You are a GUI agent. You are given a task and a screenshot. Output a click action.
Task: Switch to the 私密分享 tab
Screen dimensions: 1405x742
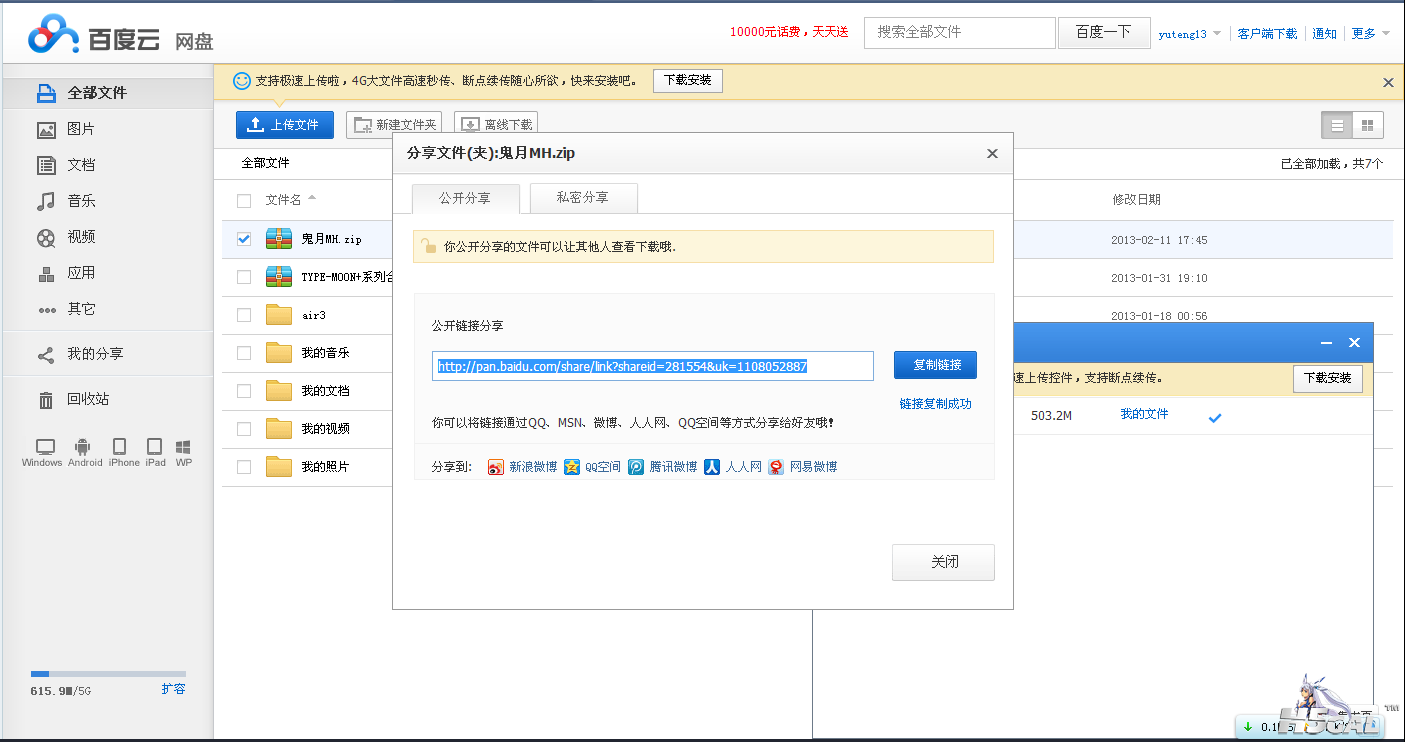583,198
